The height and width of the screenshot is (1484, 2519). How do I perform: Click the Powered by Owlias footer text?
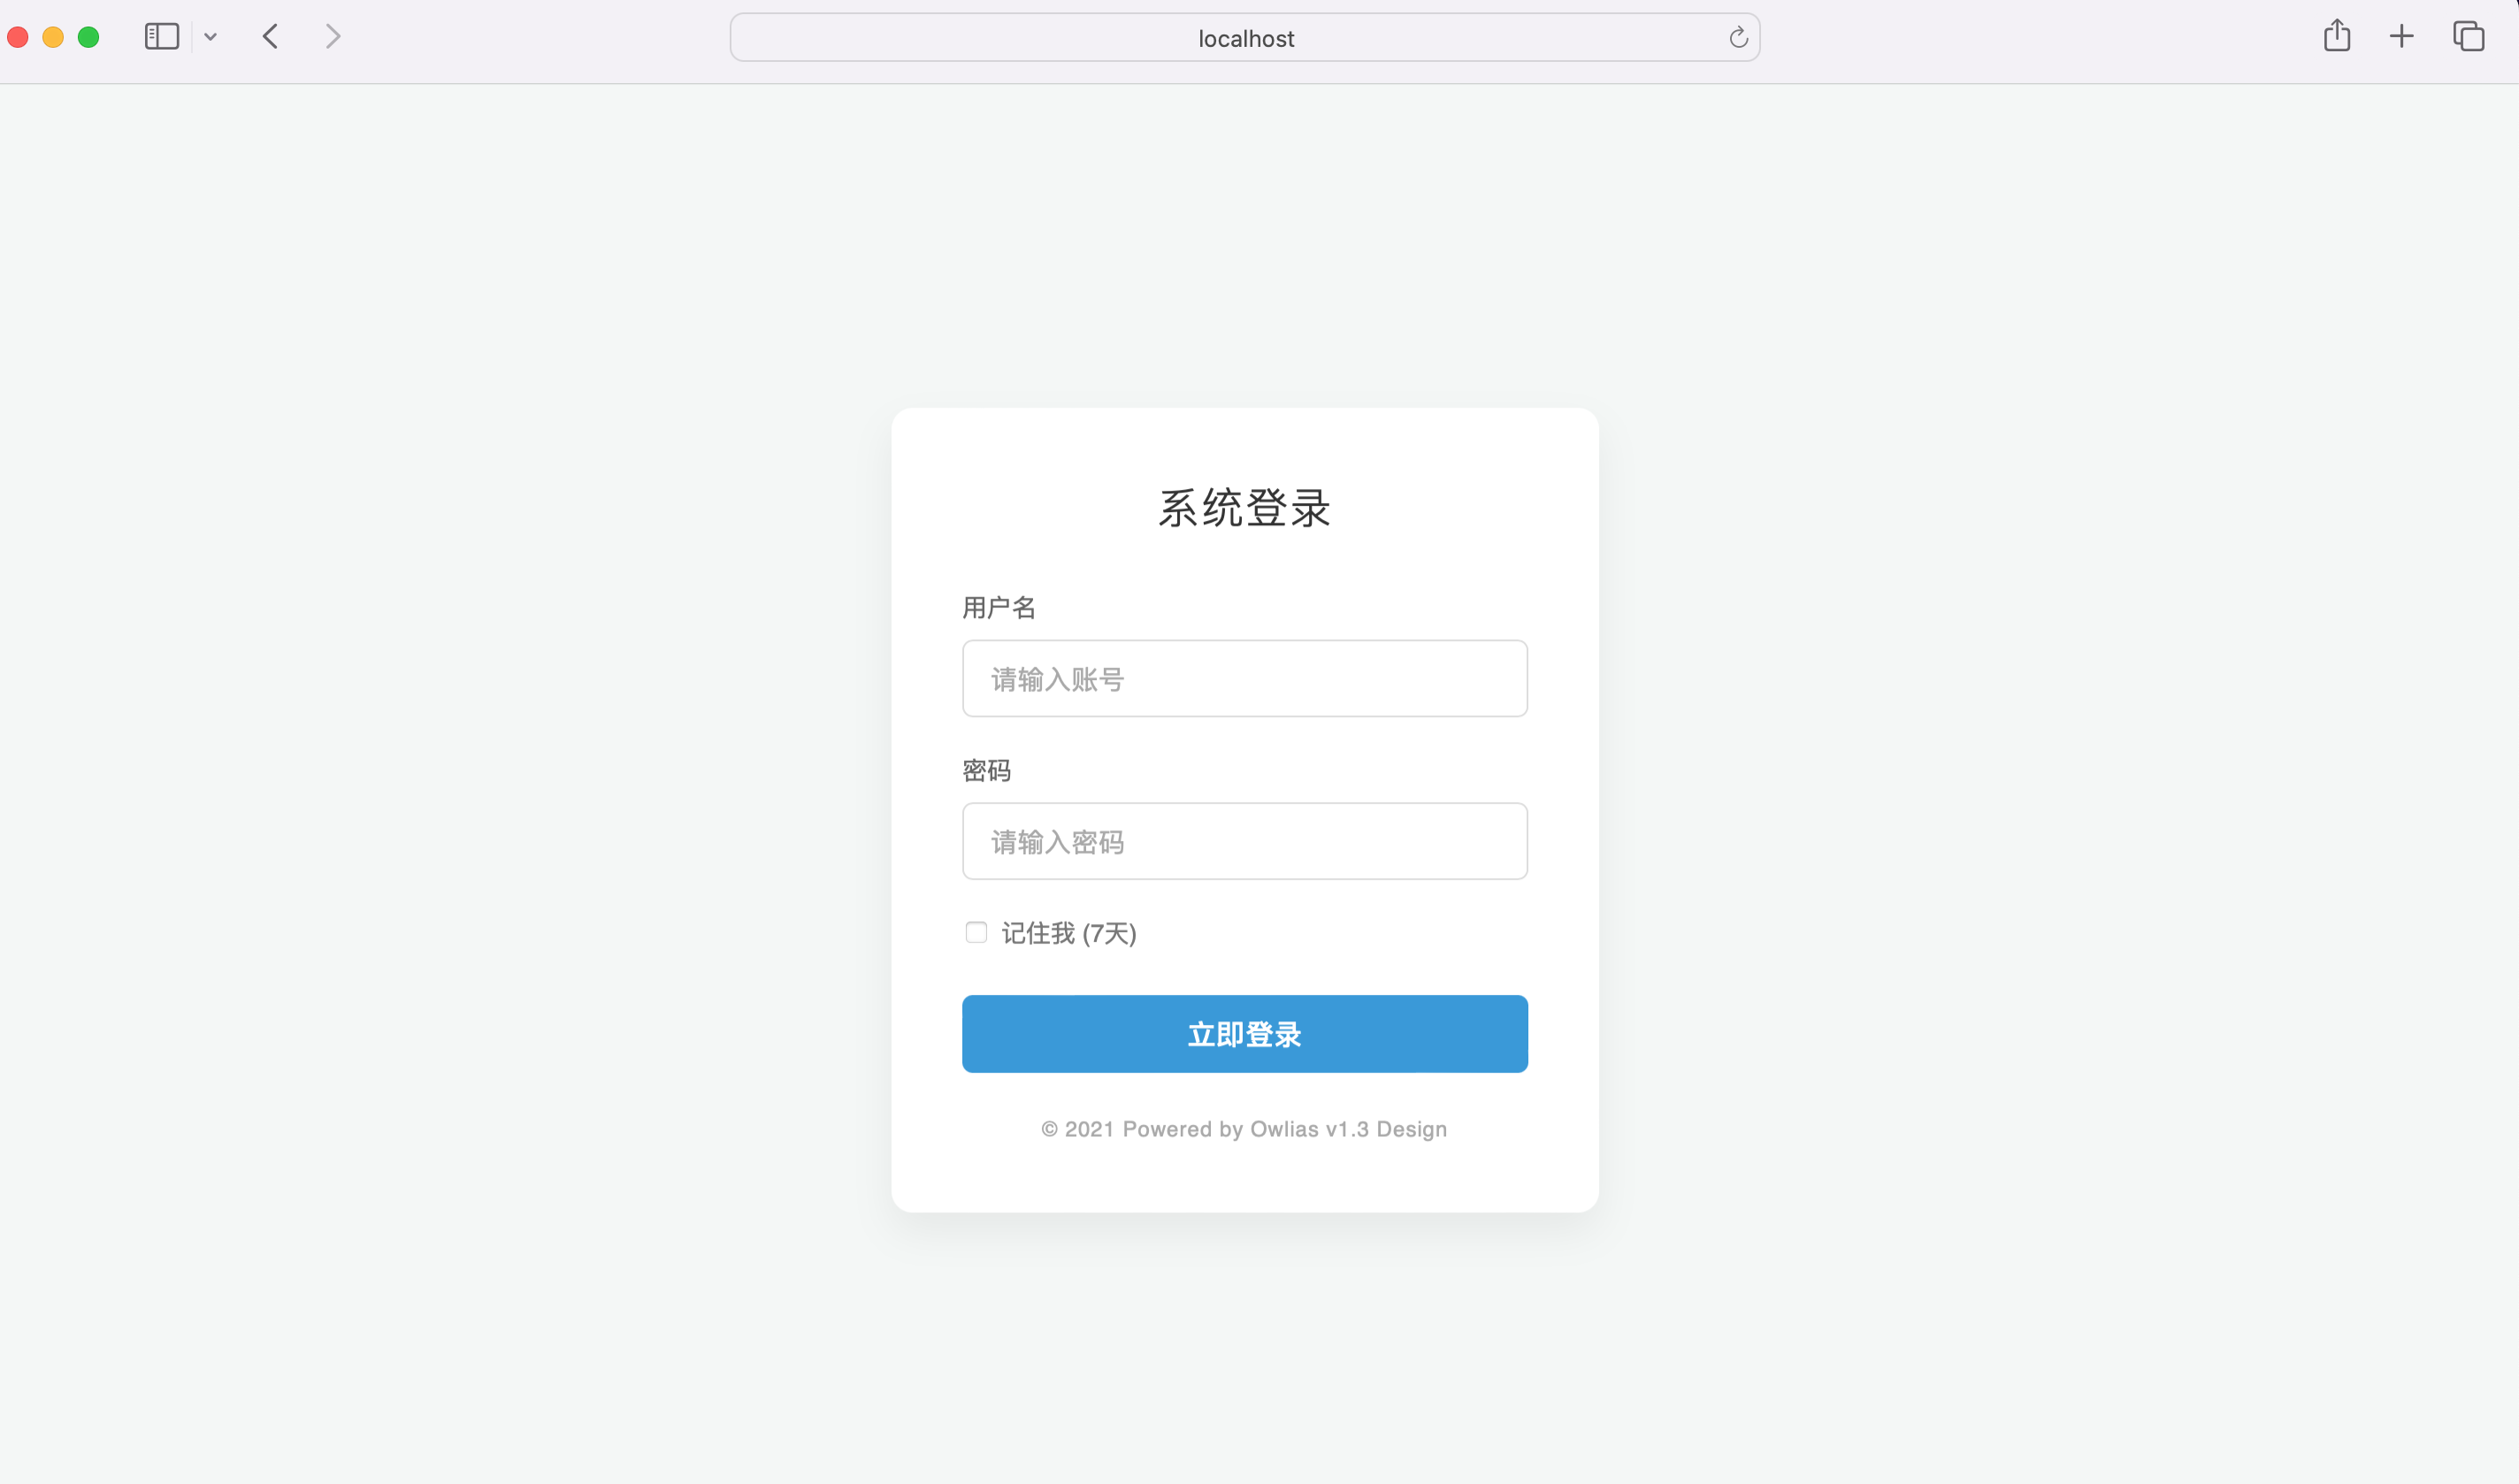pyautogui.click(x=1244, y=1129)
